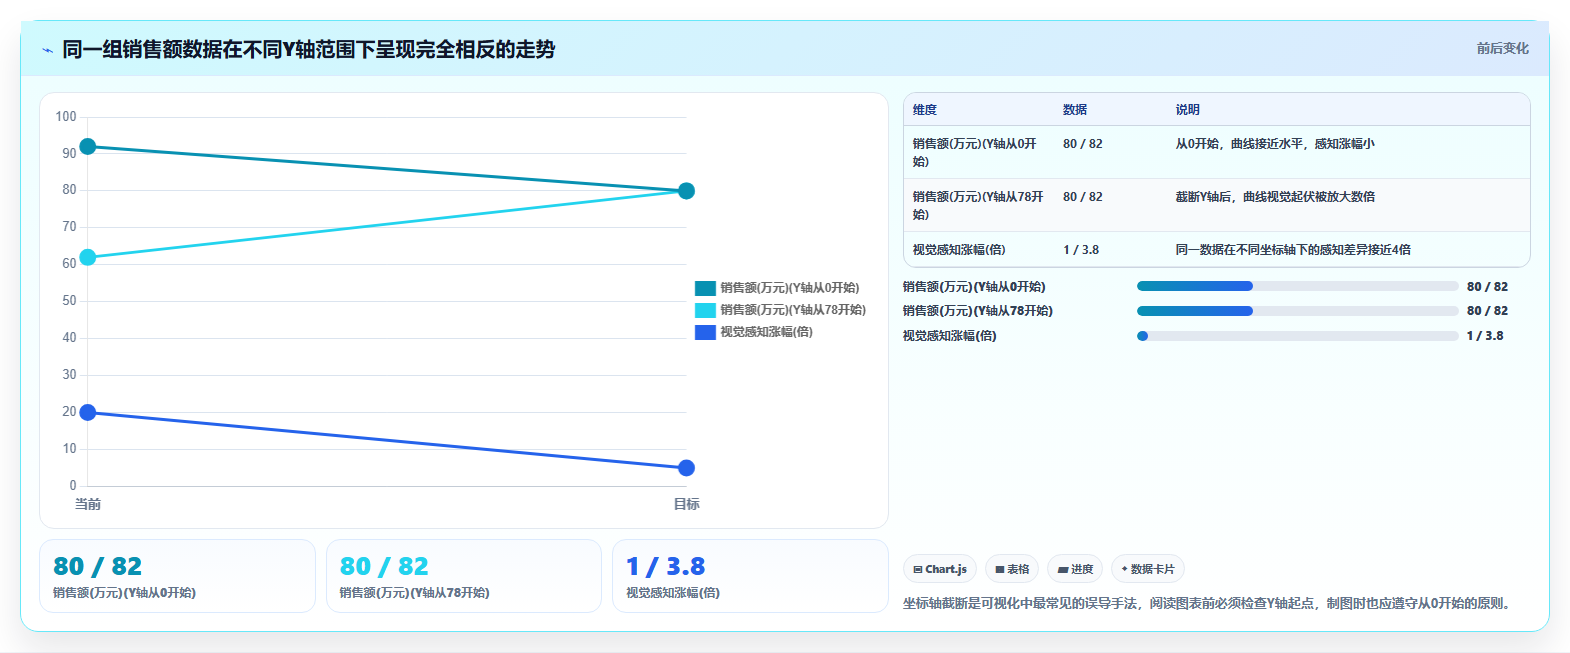Screen dimensions: 1570x653
Task: Click the footer note about 坐标轴截断
Action: coord(1209,603)
